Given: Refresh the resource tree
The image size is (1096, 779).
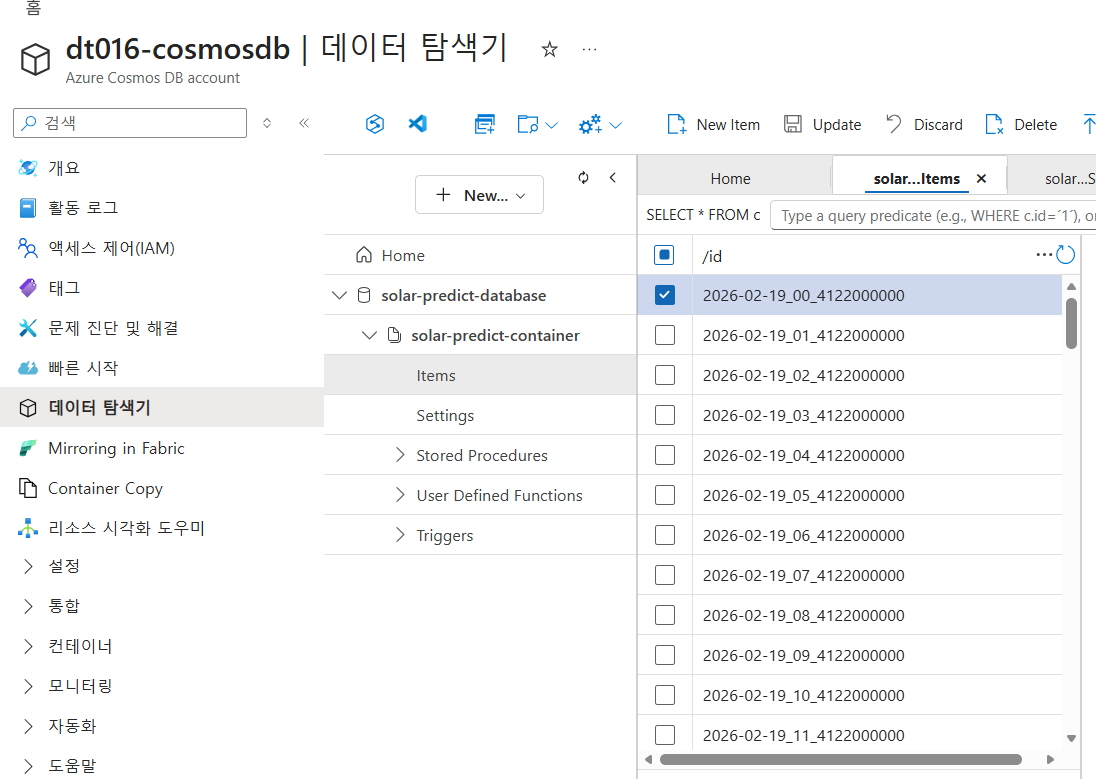Looking at the screenshot, I should pyautogui.click(x=583, y=178).
